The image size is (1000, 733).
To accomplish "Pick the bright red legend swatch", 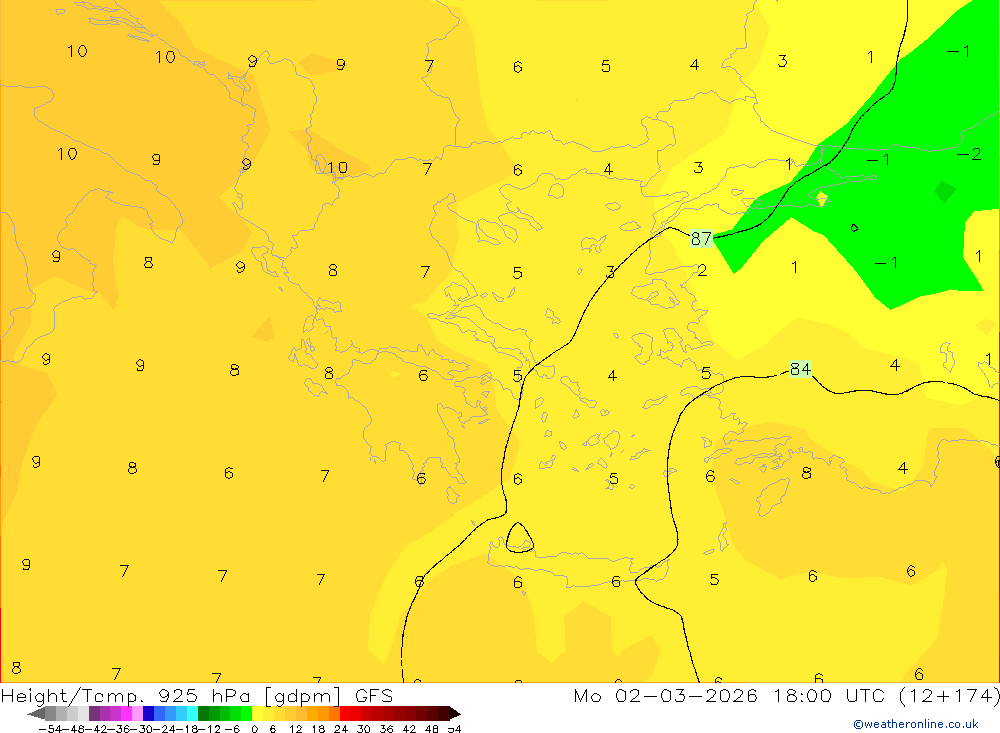I will point(345,714).
